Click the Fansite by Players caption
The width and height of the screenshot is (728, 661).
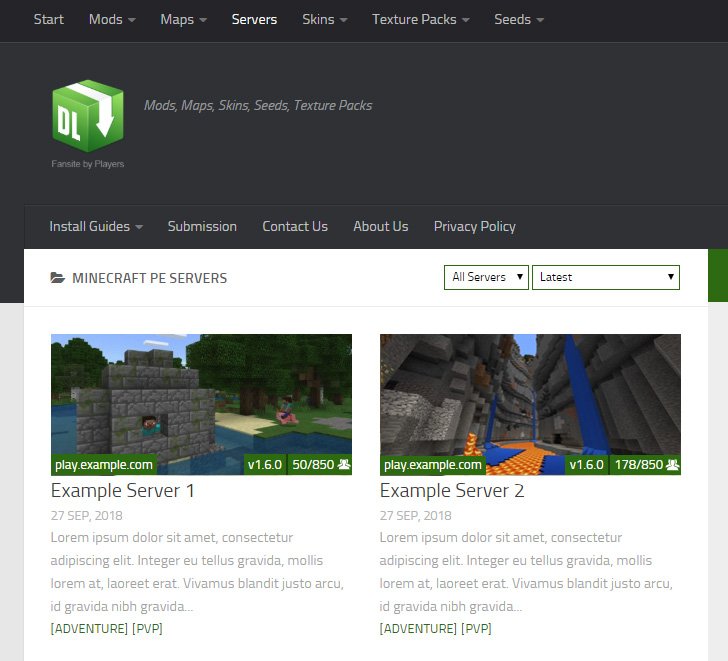[88, 164]
